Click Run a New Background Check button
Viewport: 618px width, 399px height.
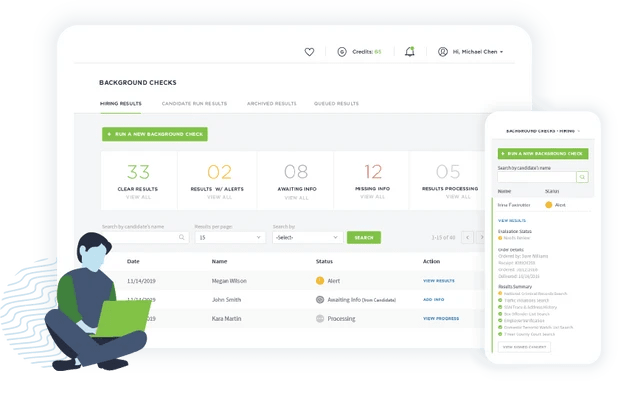point(155,134)
